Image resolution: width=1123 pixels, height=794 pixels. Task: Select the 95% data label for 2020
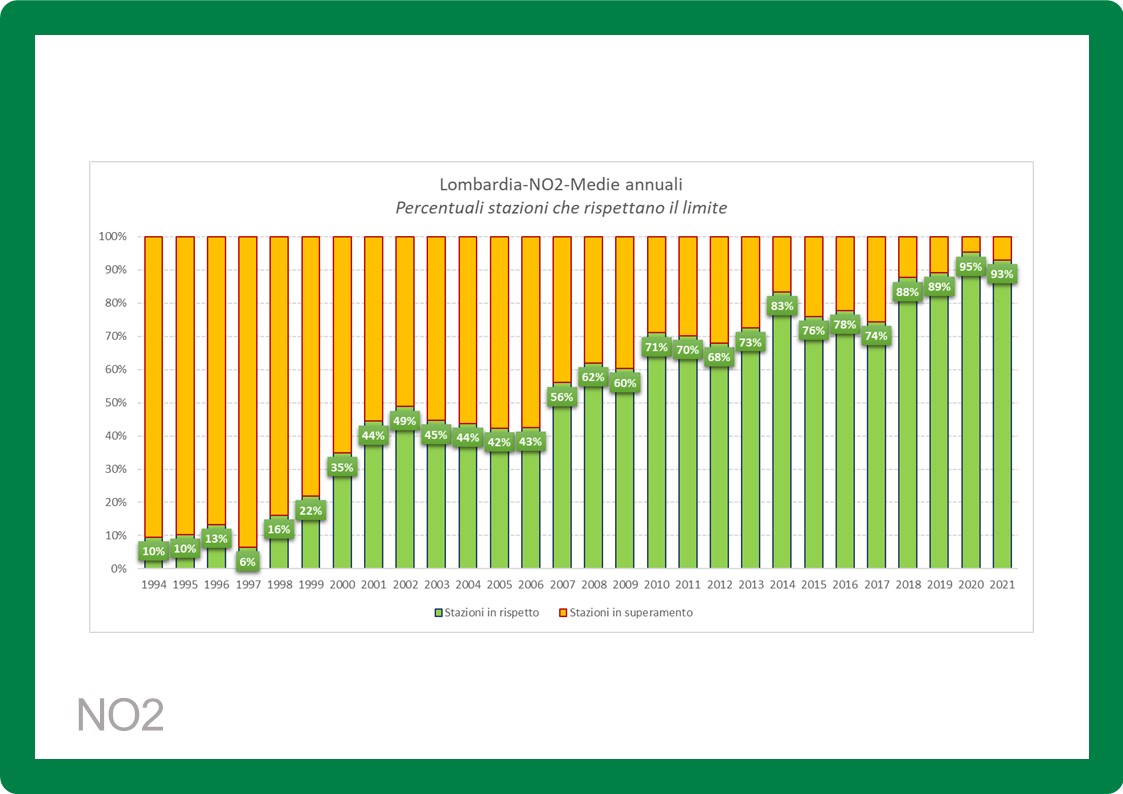click(971, 267)
